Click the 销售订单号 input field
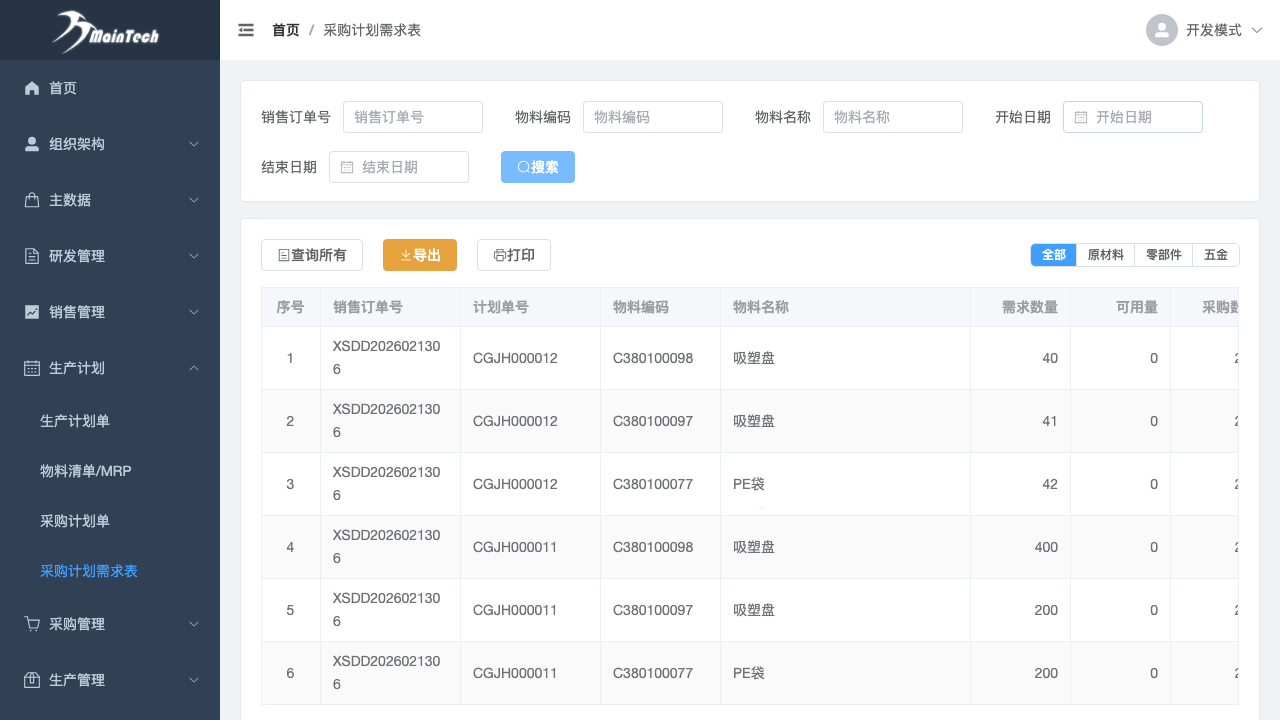 tap(413, 117)
